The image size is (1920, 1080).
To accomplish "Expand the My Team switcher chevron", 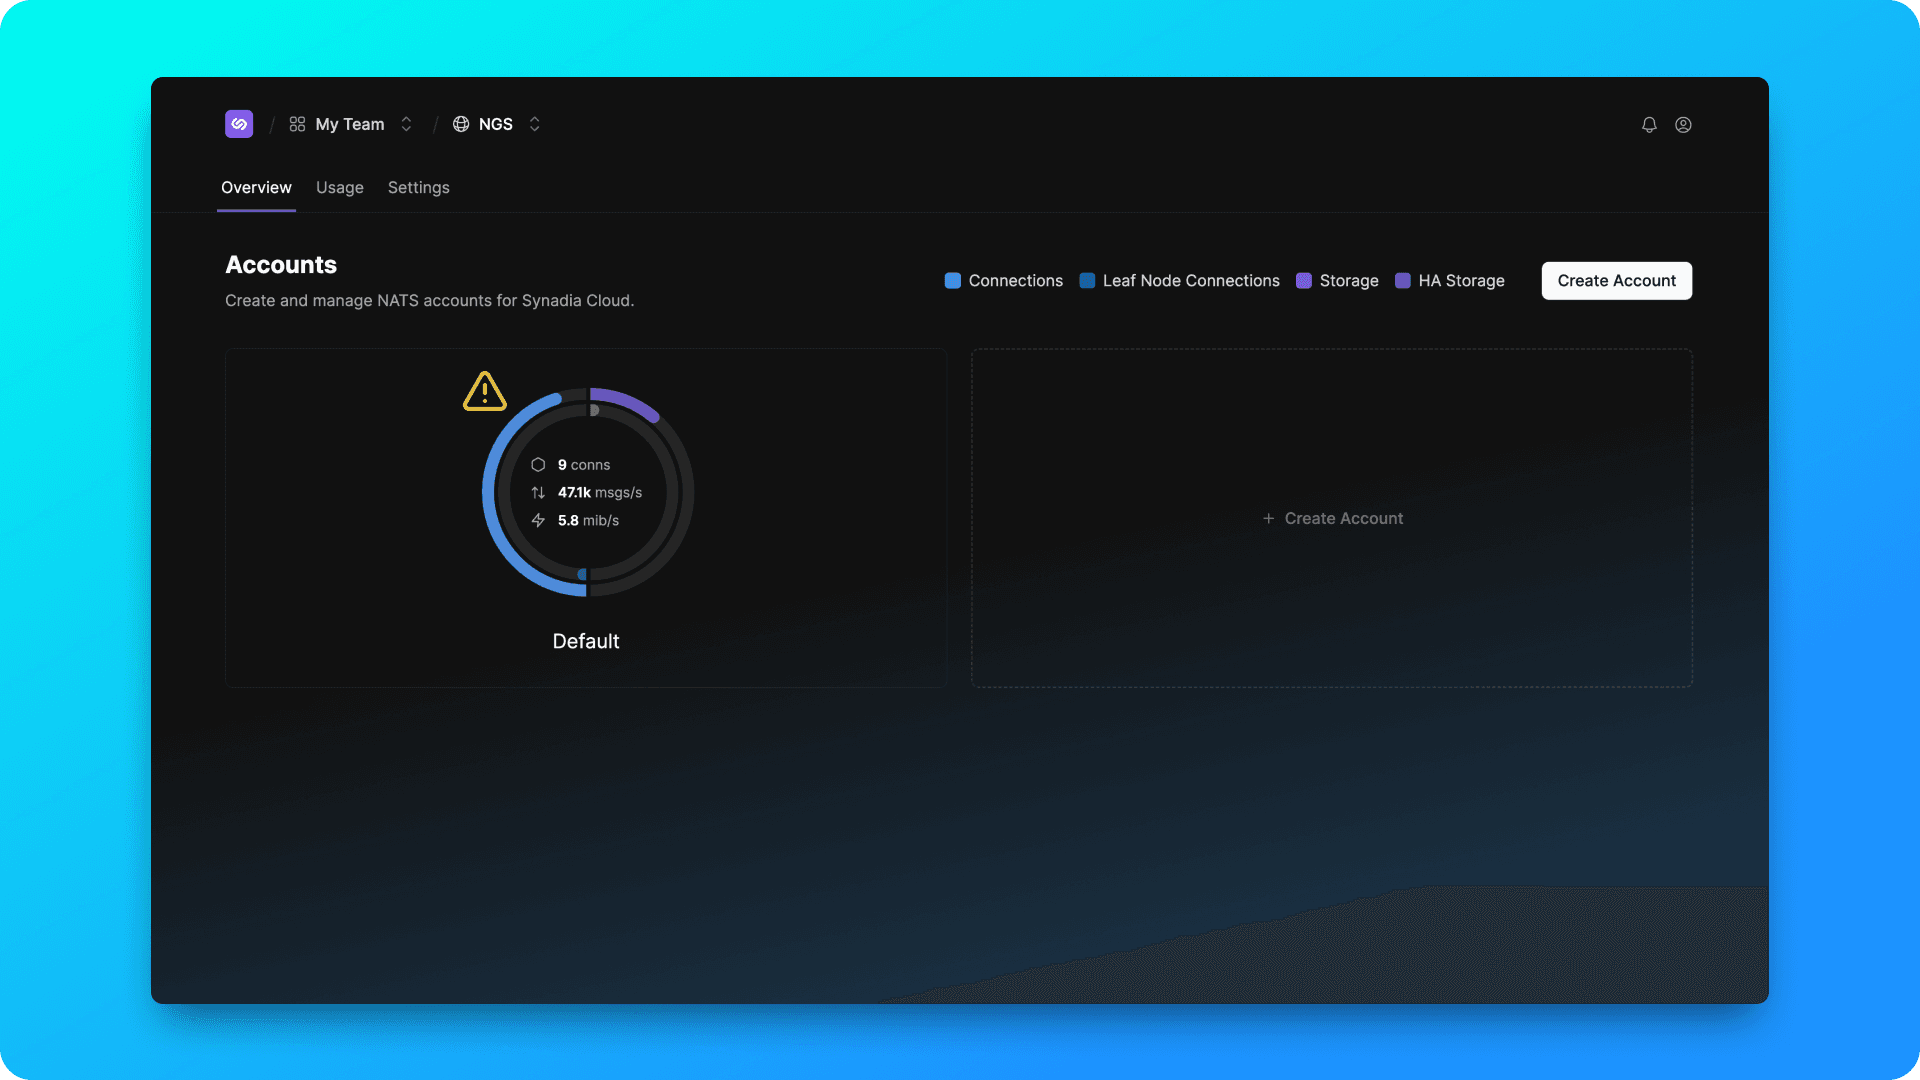I will 406,124.
